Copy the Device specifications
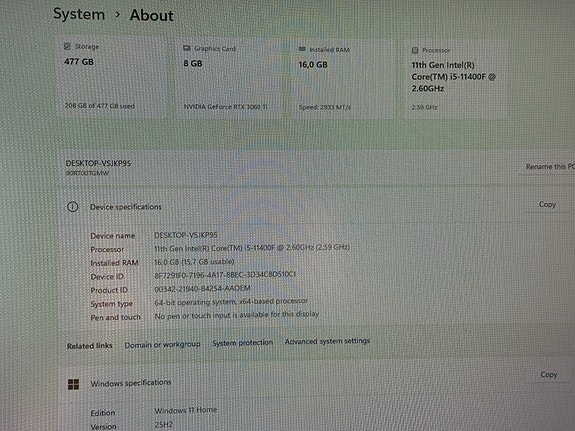This screenshot has width=575, height=431. pos(547,205)
